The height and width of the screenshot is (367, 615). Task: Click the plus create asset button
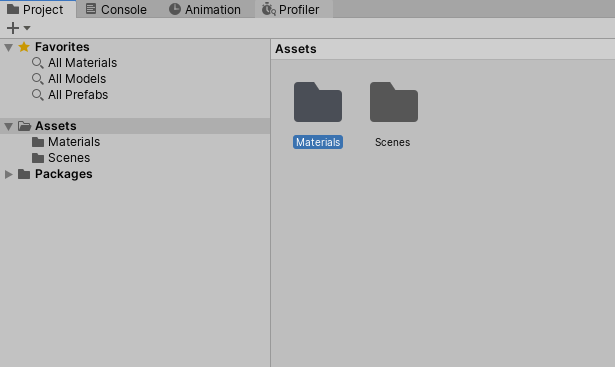(13, 28)
